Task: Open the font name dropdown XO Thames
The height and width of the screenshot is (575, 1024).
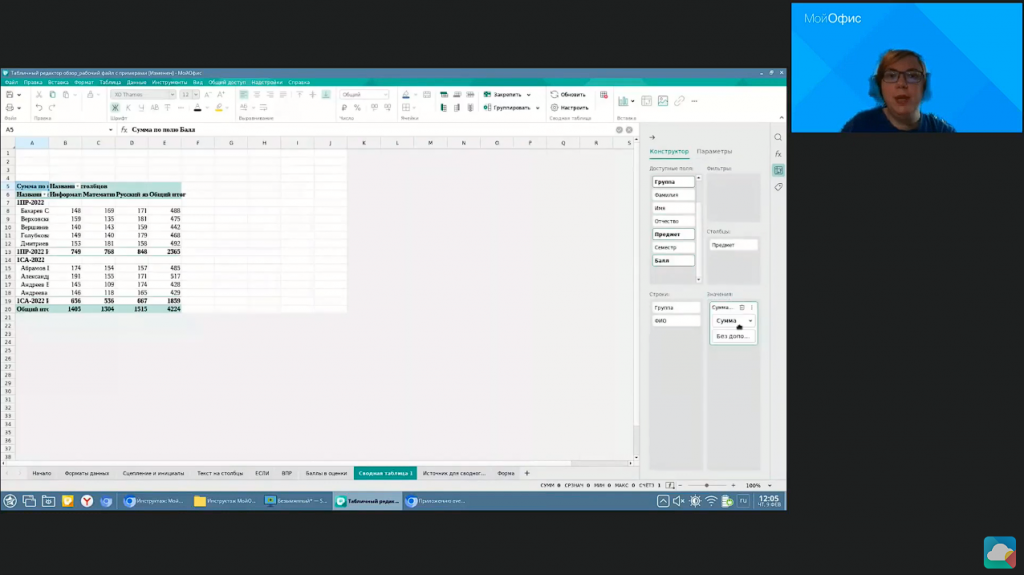Action: tap(143, 95)
